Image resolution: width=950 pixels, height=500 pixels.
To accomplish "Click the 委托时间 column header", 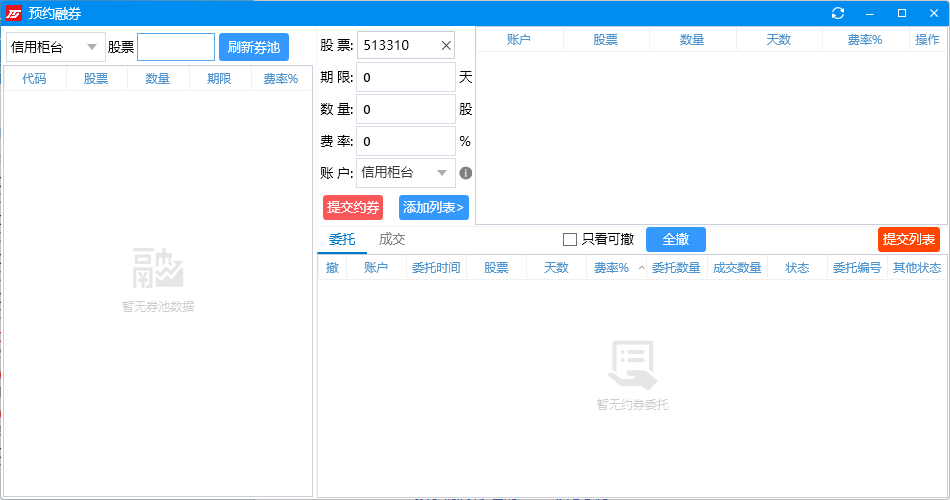I will pos(436,268).
